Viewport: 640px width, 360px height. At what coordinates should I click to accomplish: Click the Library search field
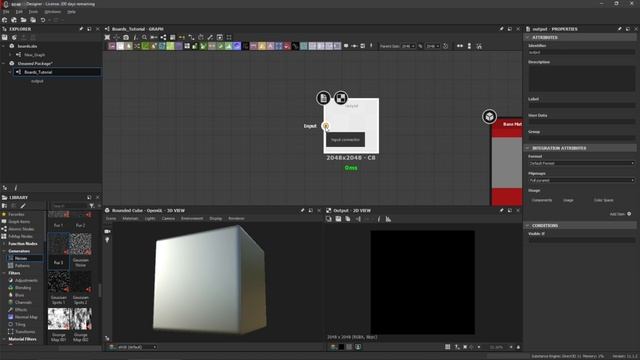pyautogui.click(x=69, y=206)
